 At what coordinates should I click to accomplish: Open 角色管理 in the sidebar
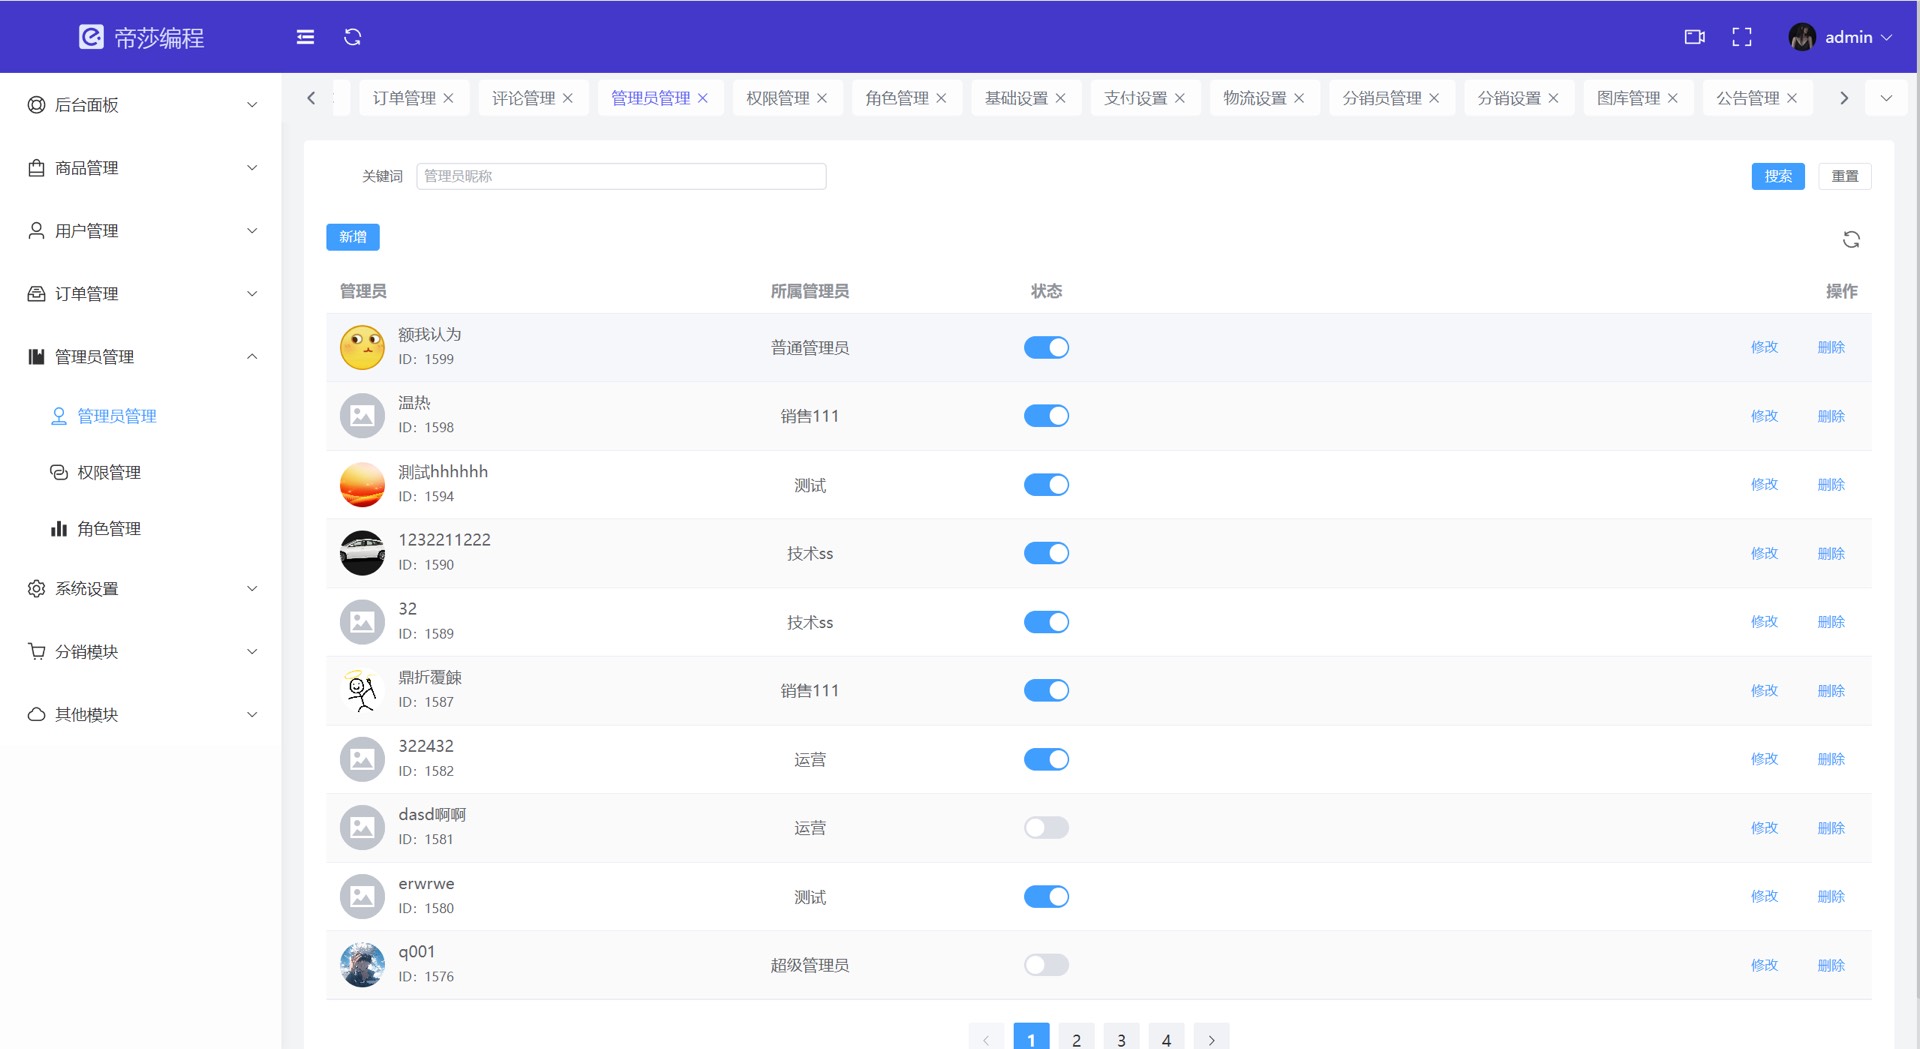[109, 529]
